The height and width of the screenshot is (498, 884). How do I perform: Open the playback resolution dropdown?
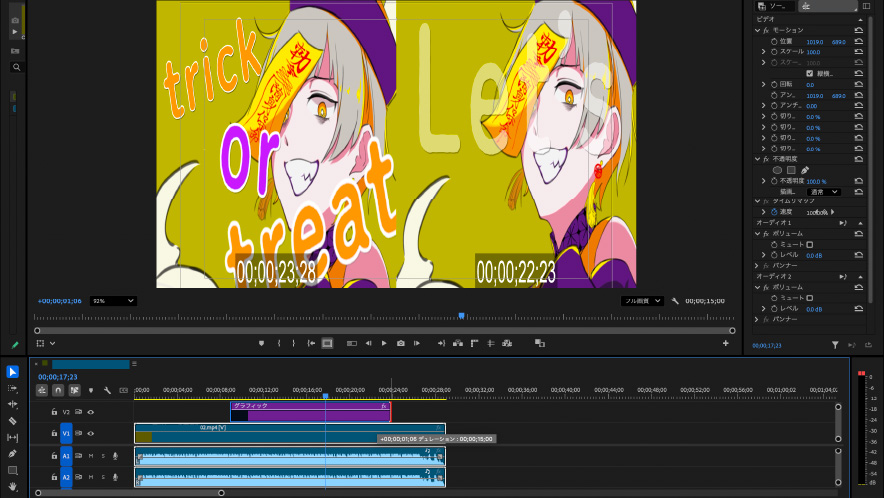(x=643, y=300)
